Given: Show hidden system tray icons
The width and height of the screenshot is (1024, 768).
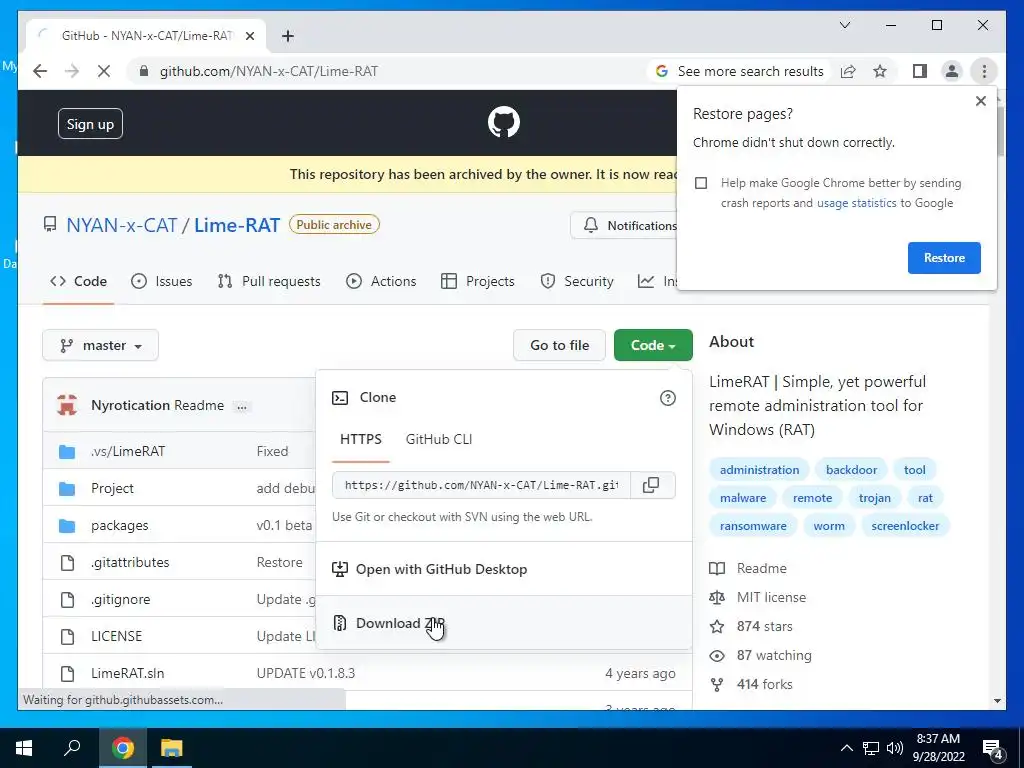Looking at the screenshot, I should pyautogui.click(x=846, y=748).
